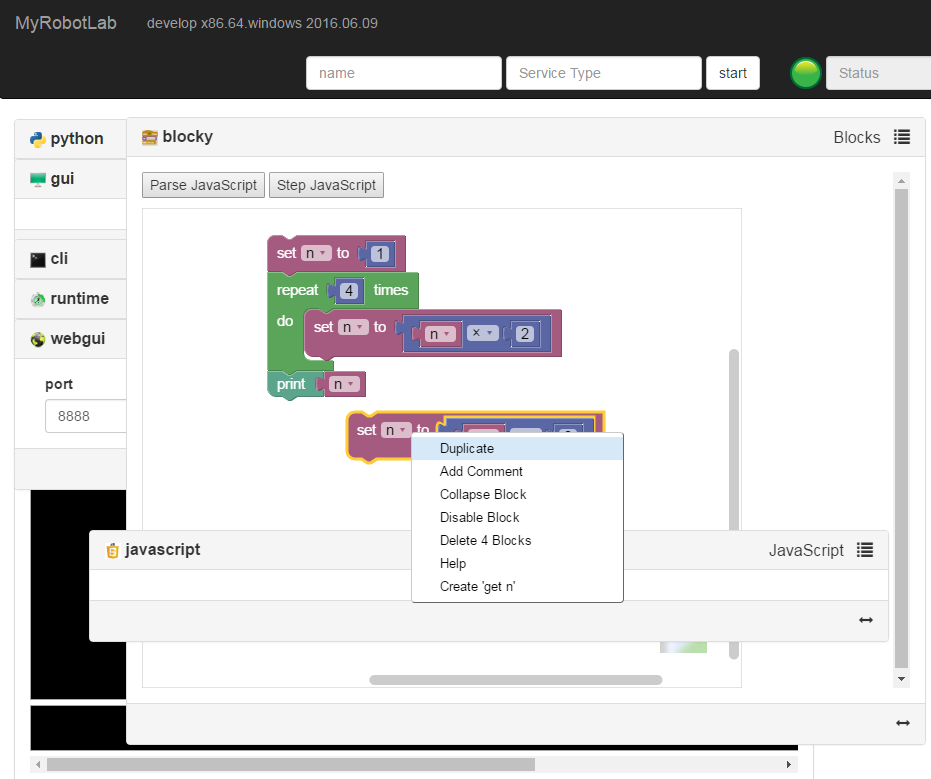Screen dimensions: 931x779
Task: Click the blocky panel icon
Action: point(150,137)
